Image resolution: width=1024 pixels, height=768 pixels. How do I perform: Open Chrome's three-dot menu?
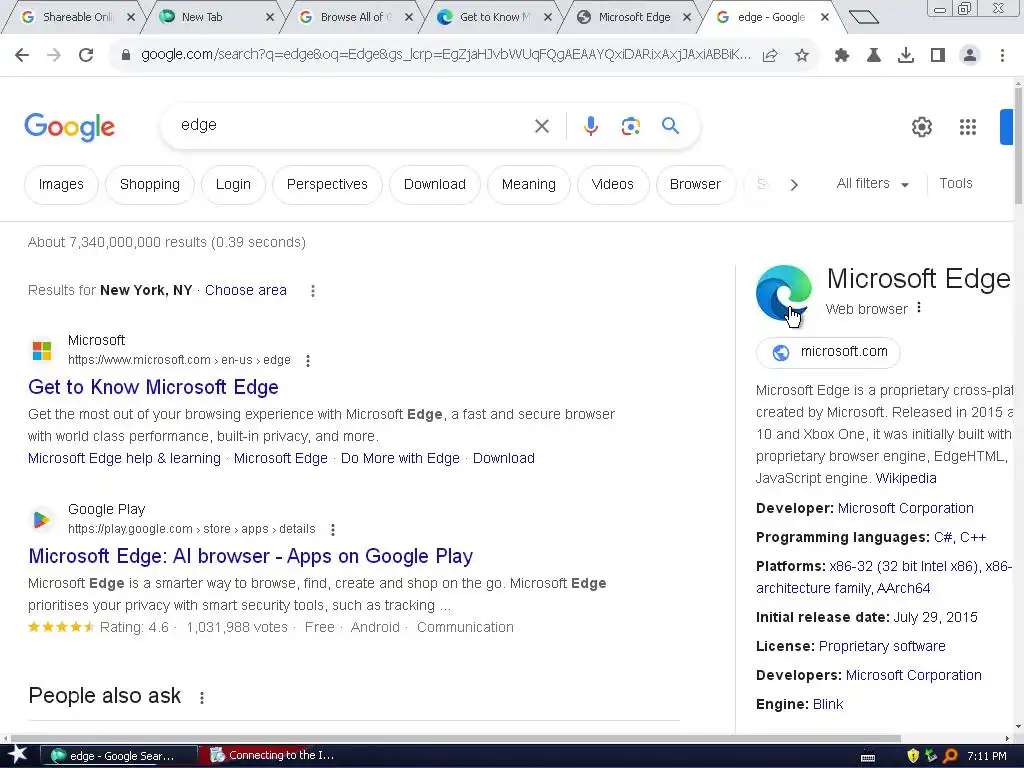tap(1002, 56)
